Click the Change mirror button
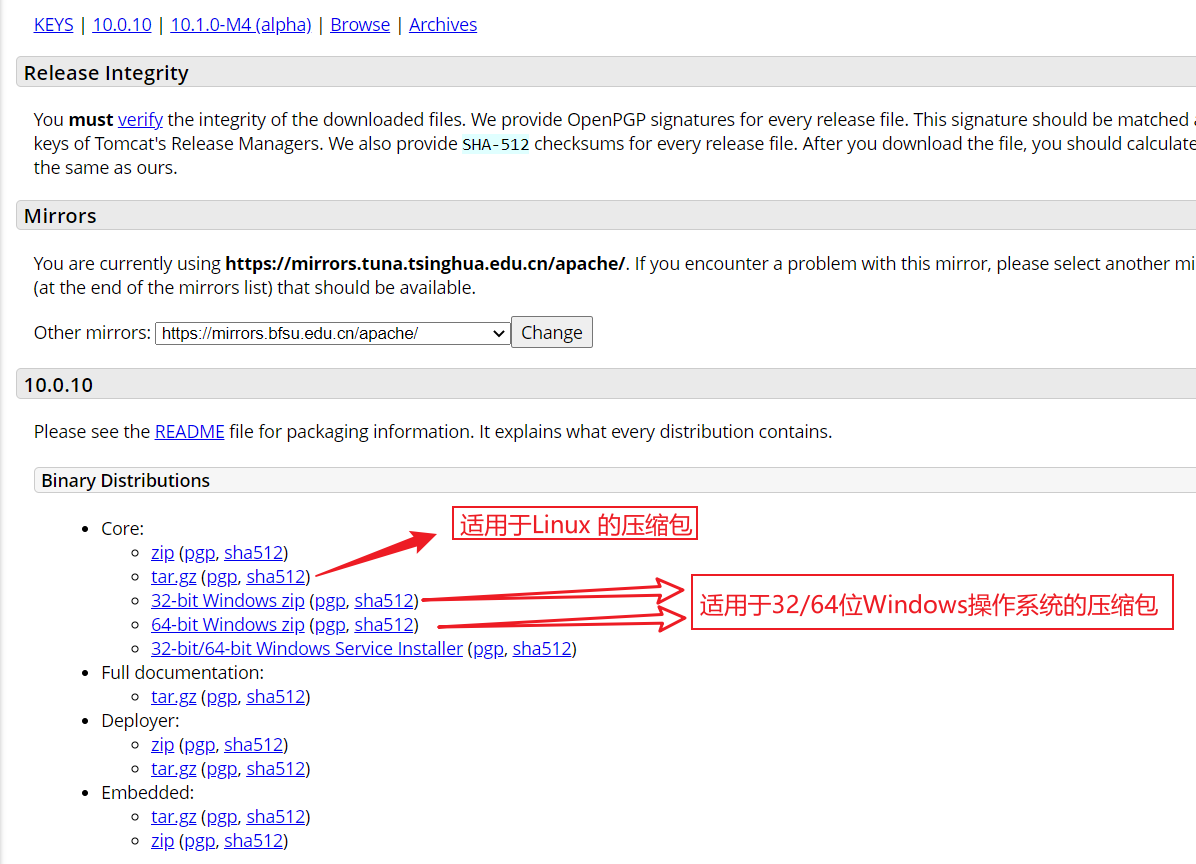The image size is (1196, 864). [x=551, y=332]
